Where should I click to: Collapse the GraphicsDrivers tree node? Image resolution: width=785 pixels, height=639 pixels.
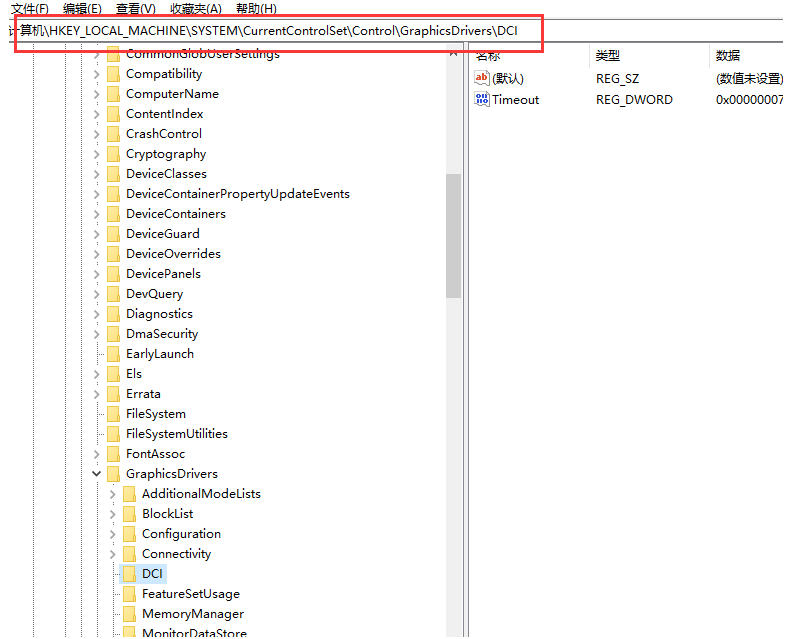click(97, 474)
